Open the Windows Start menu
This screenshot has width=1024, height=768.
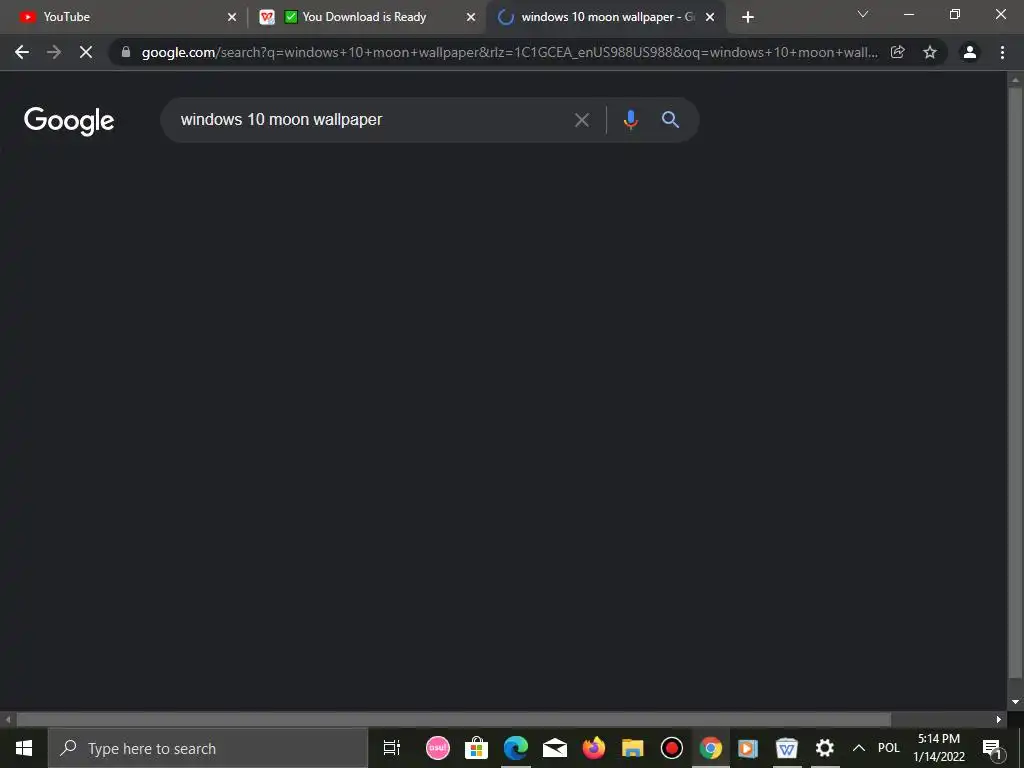[24, 748]
